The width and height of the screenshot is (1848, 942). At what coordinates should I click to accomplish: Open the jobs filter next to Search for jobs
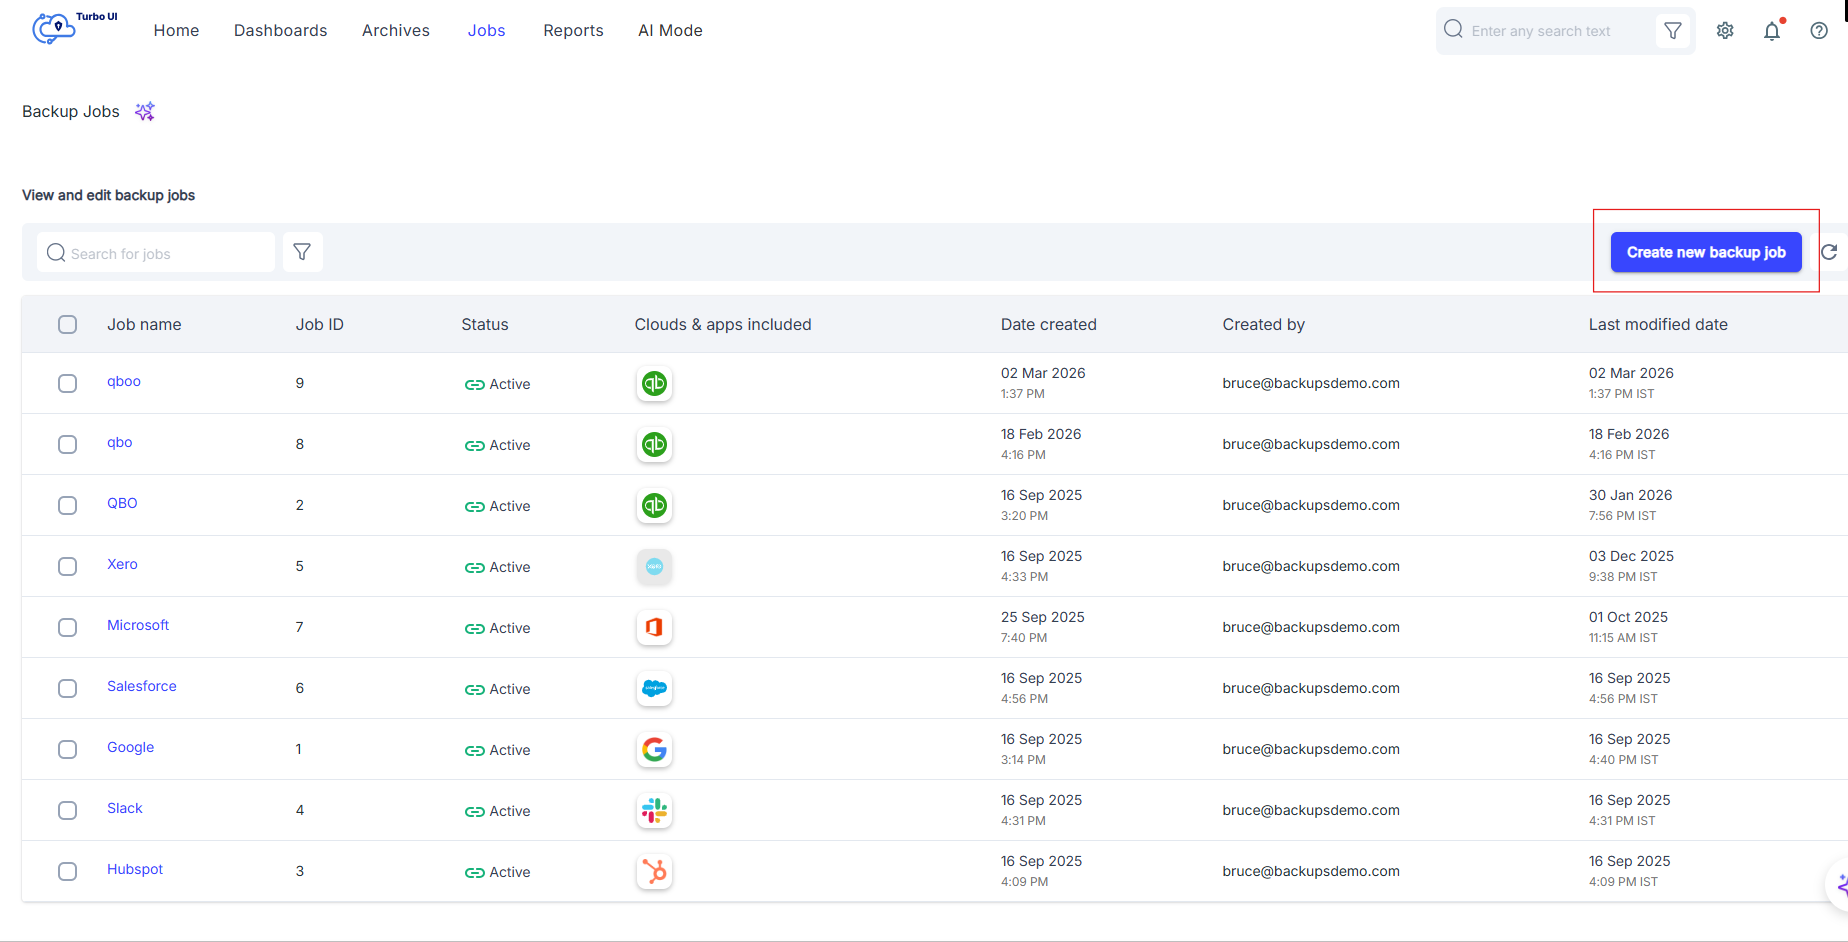pos(302,252)
